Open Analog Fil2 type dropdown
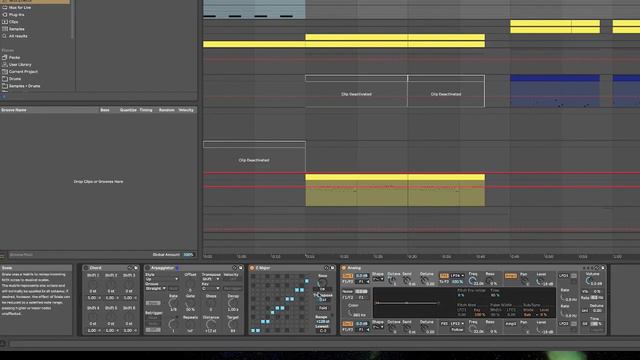640x360 pixels. [x=457, y=324]
